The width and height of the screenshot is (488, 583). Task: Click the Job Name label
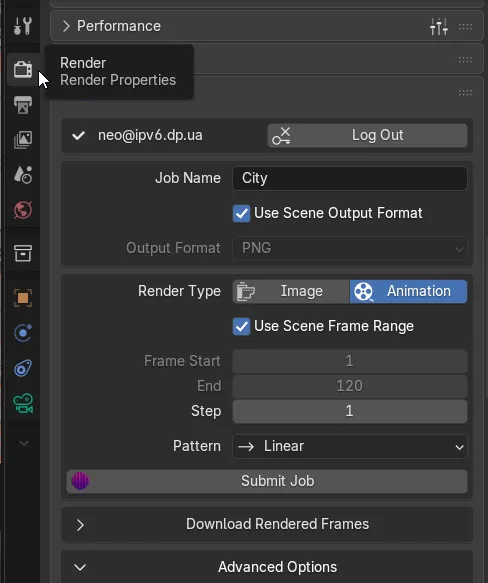[x=188, y=178]
